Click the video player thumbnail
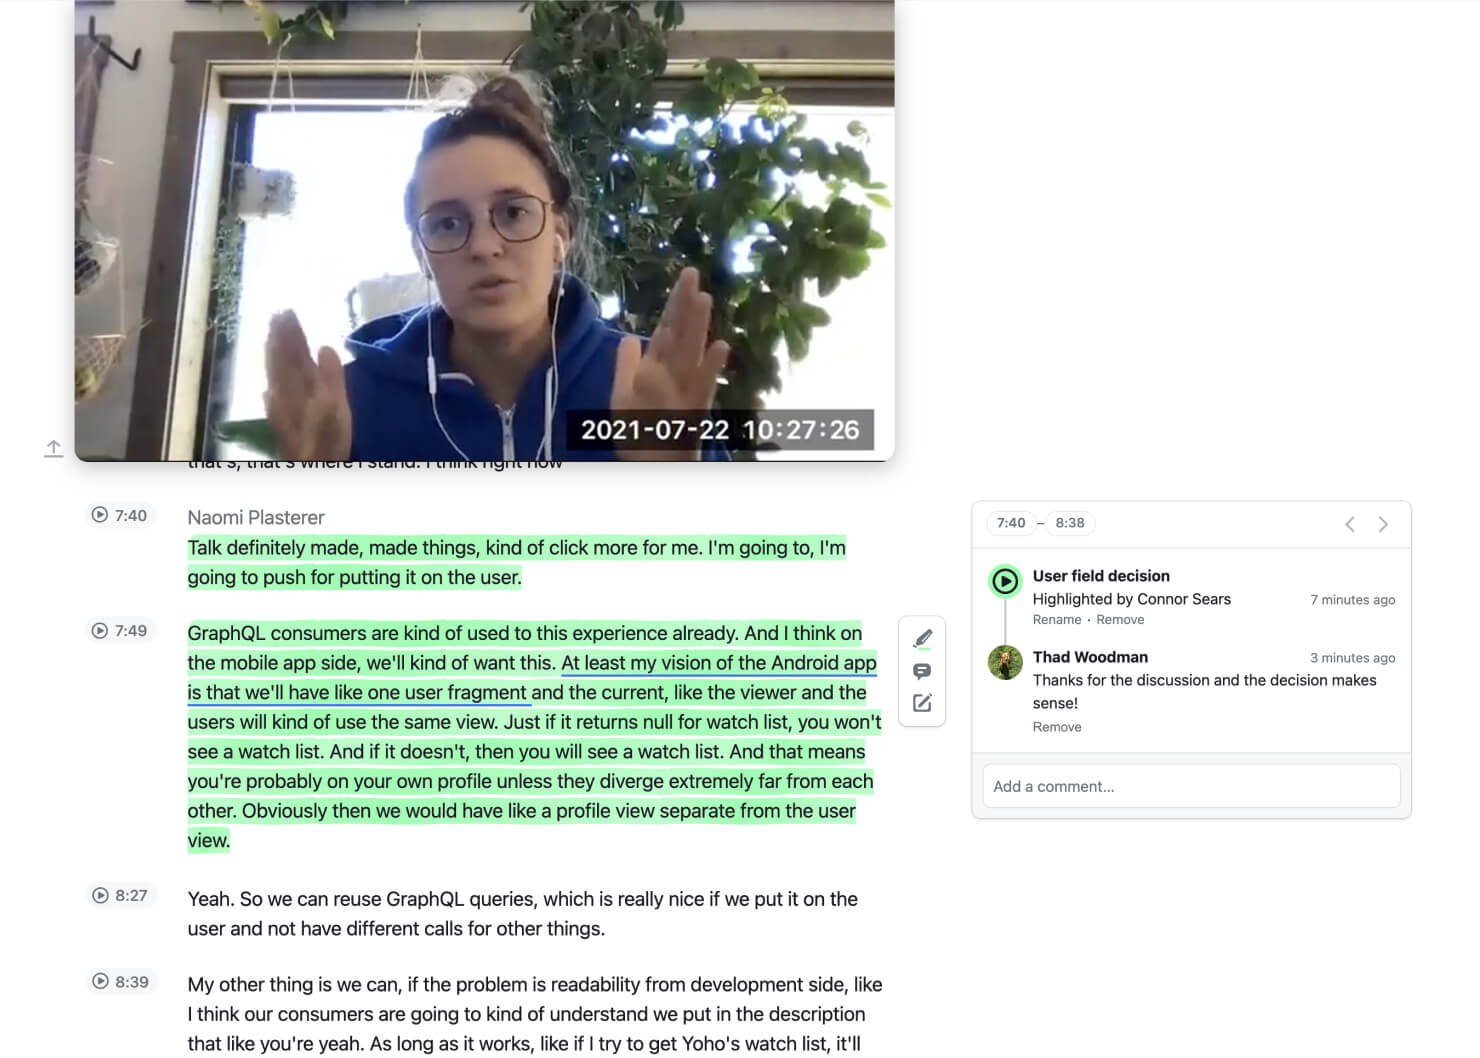 pyautogui.click(x=484, y=230)
